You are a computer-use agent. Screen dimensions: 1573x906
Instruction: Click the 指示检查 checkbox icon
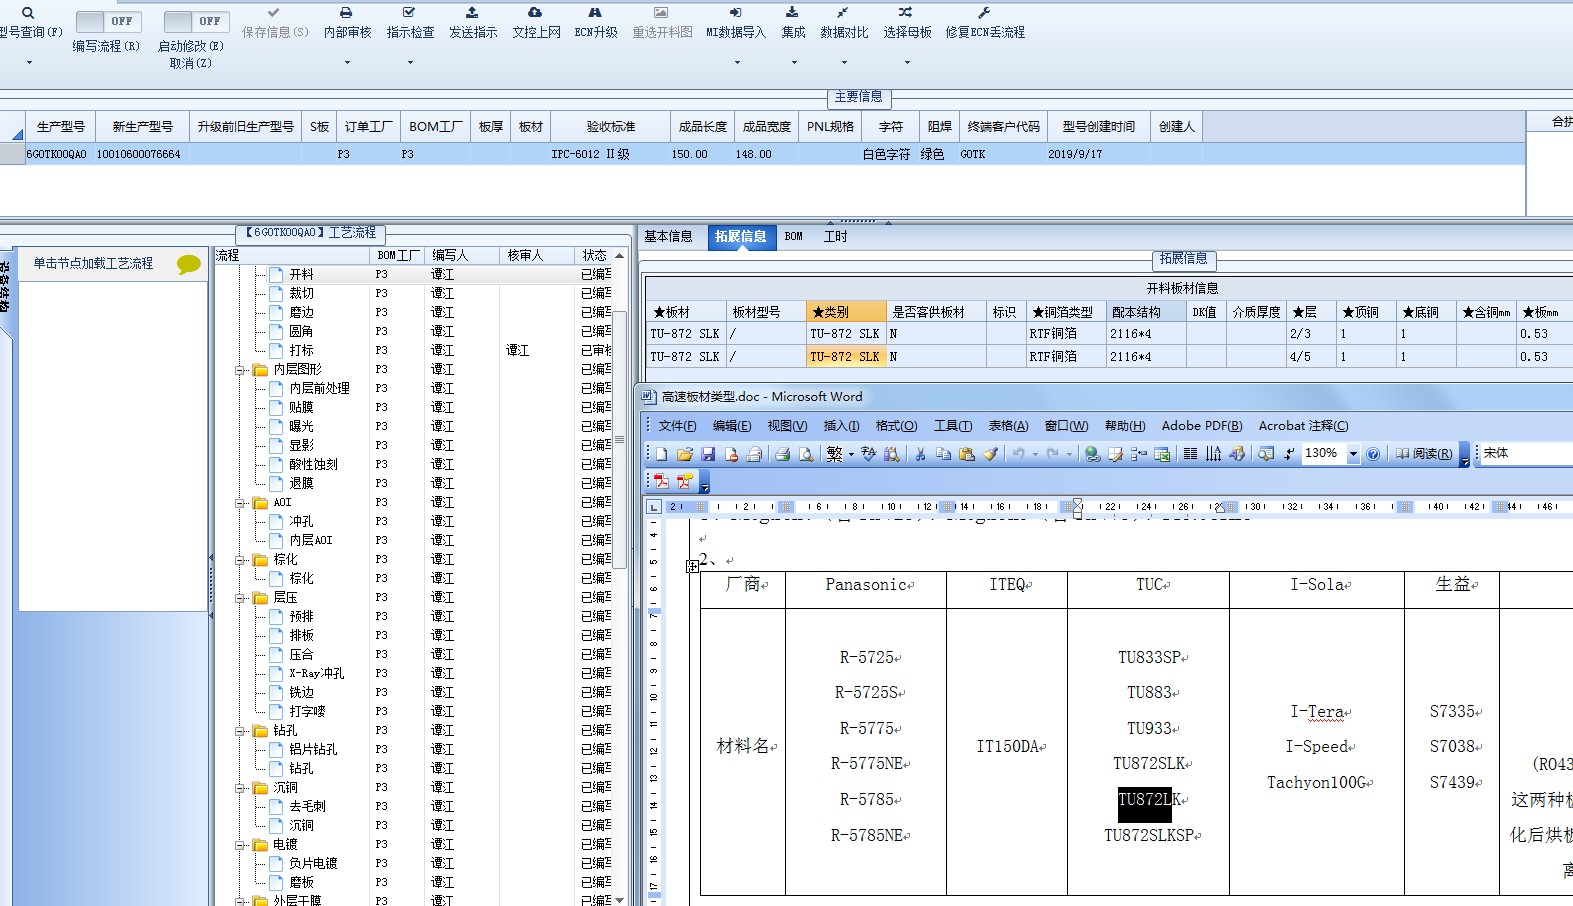click(x=409, y=12)
